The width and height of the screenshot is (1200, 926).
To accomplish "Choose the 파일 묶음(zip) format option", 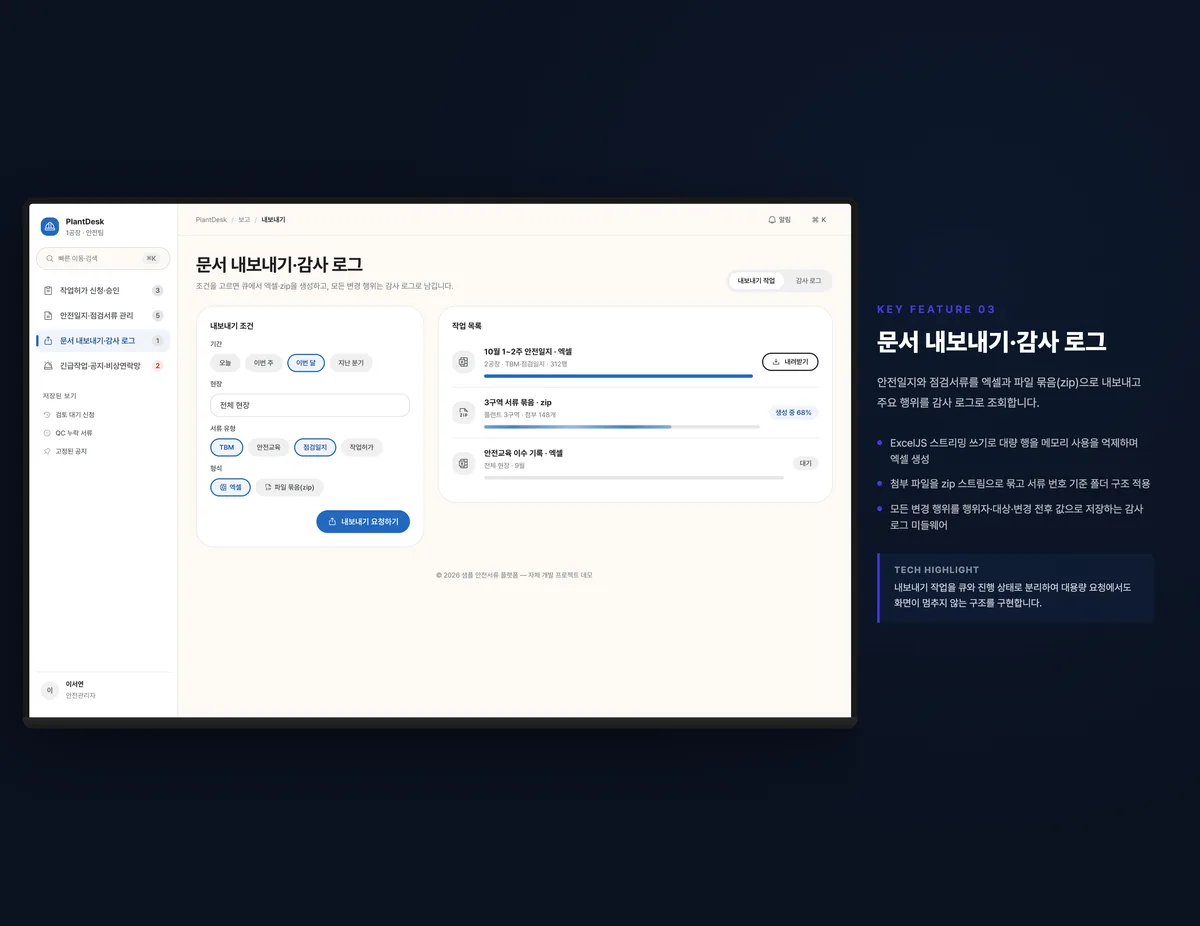I will 290,487.
